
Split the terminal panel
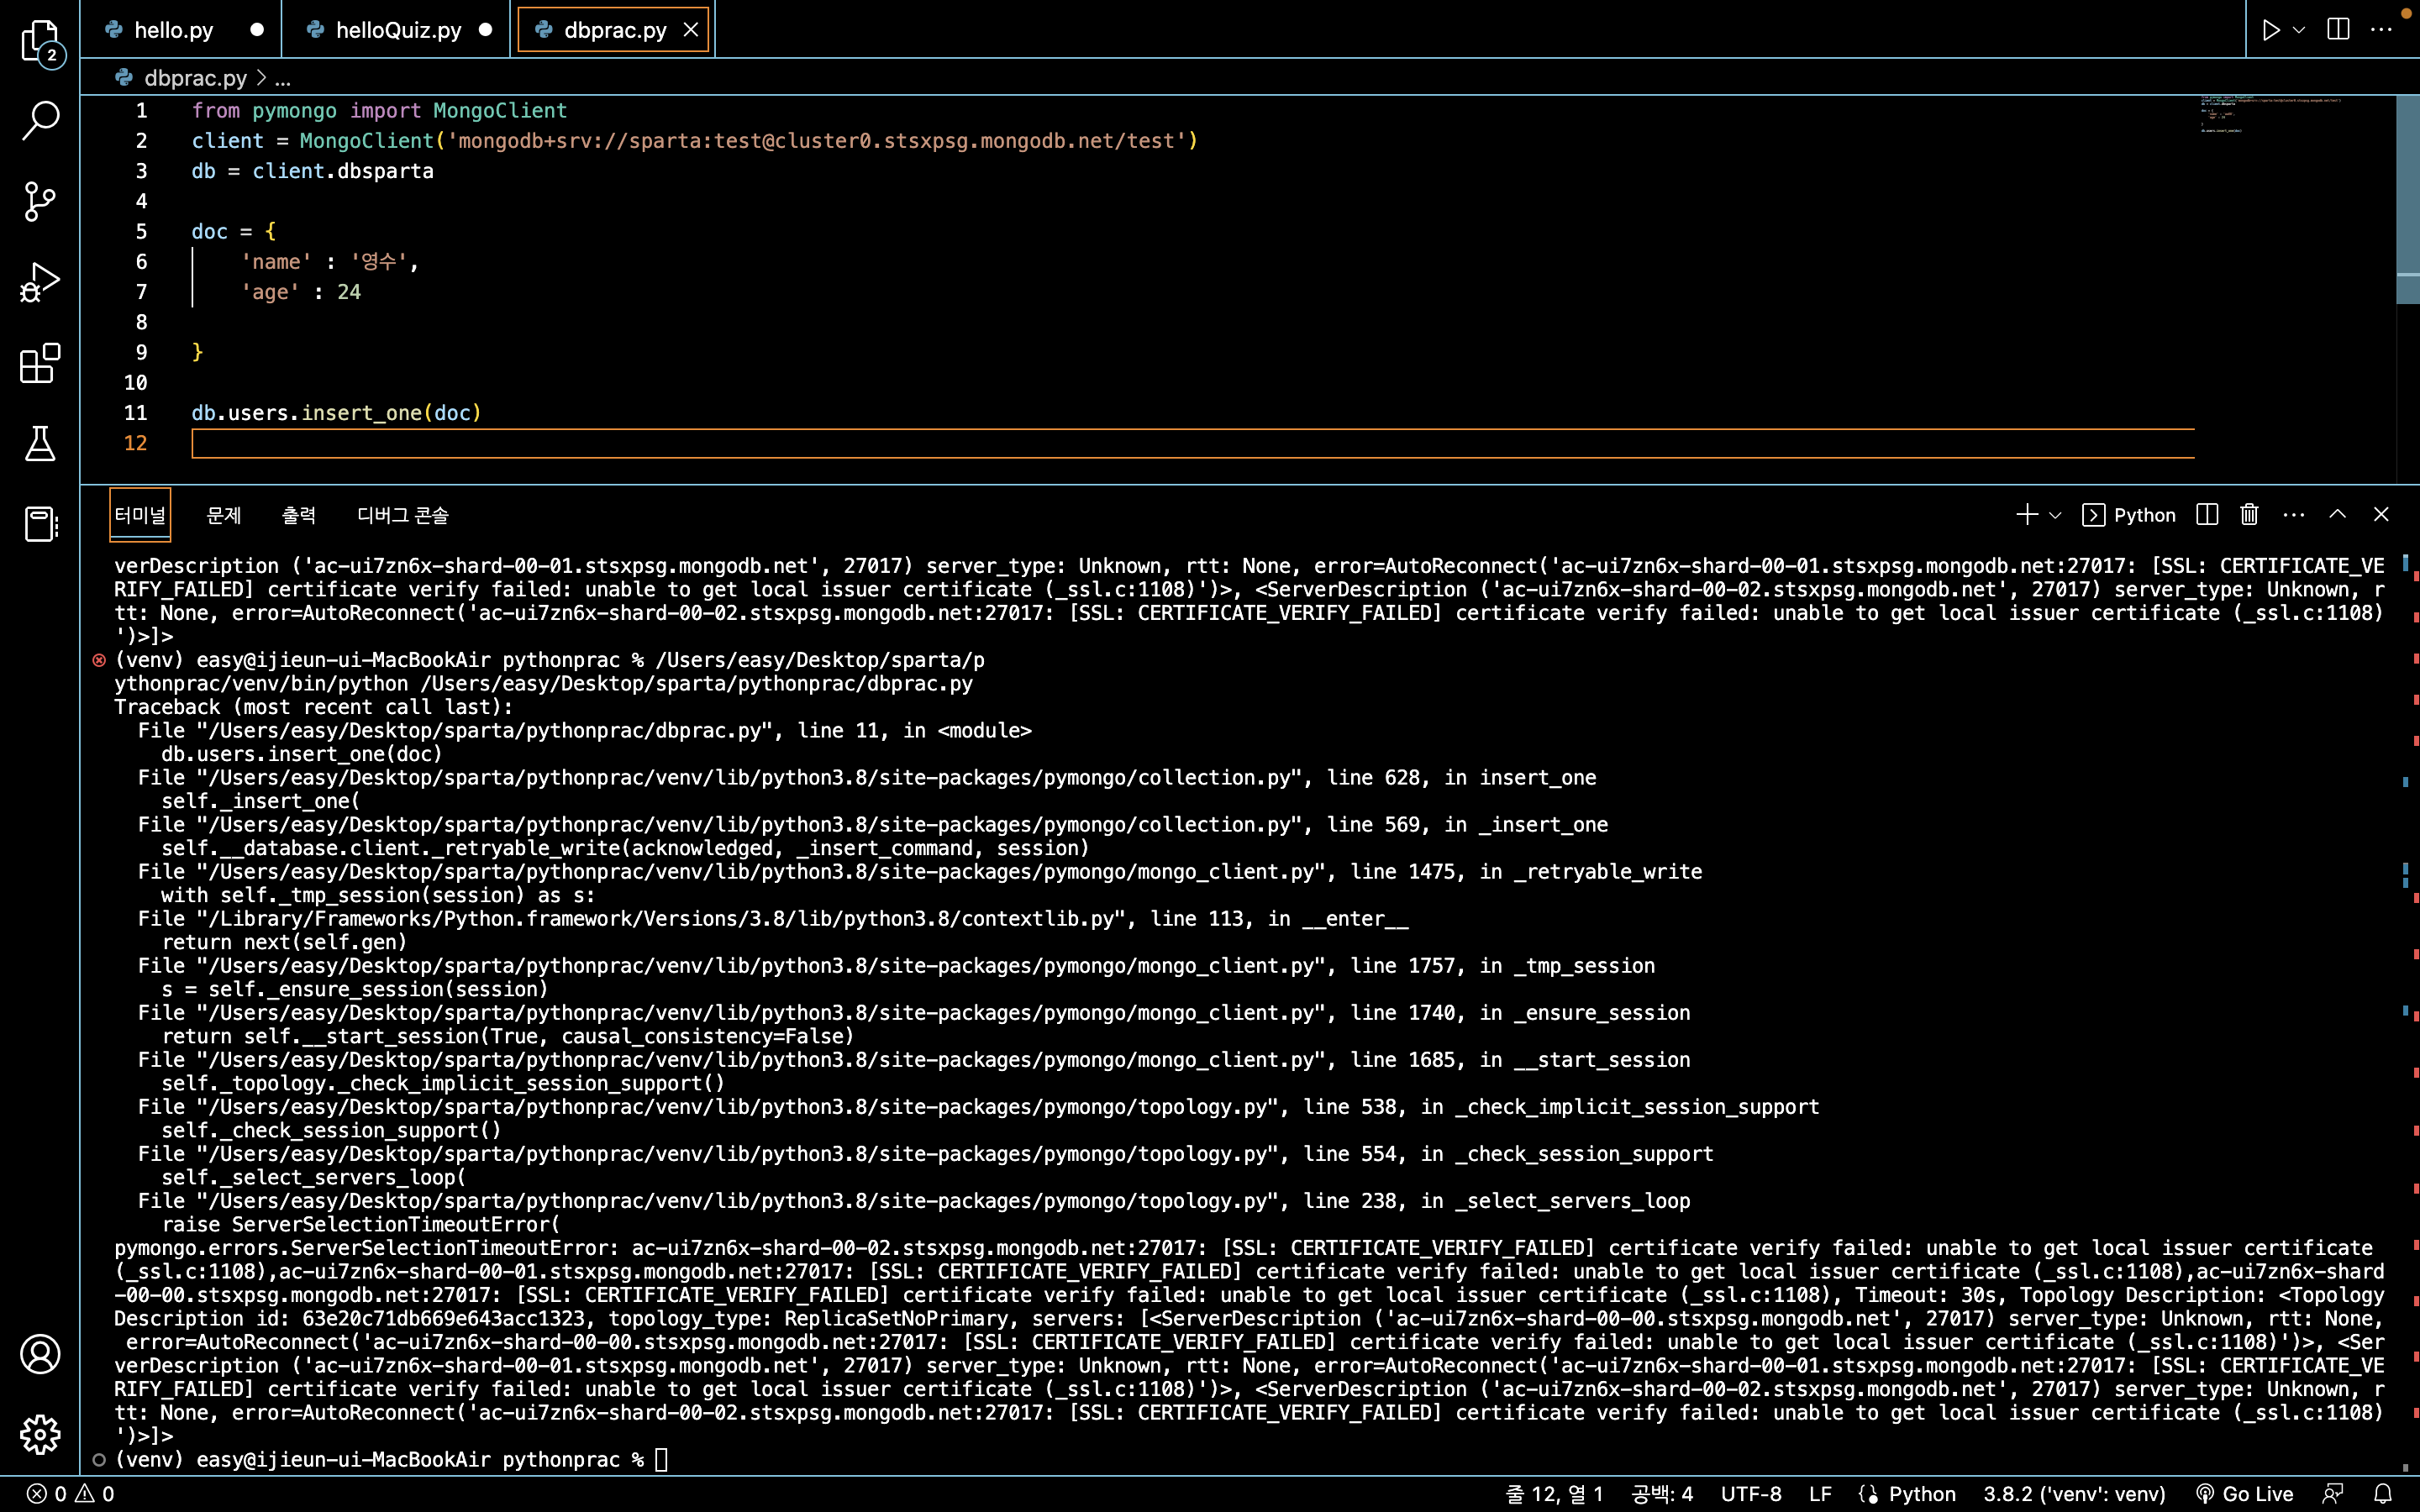coord(2207,515)
